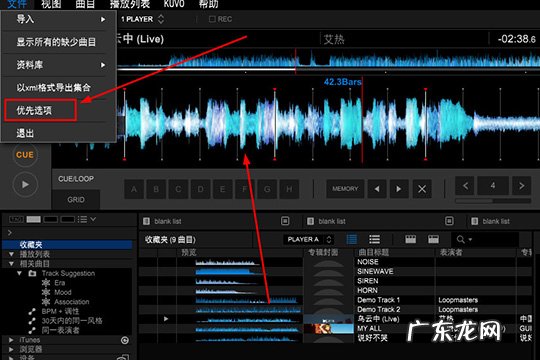Trigger hot cue E

tap(222, 189)
